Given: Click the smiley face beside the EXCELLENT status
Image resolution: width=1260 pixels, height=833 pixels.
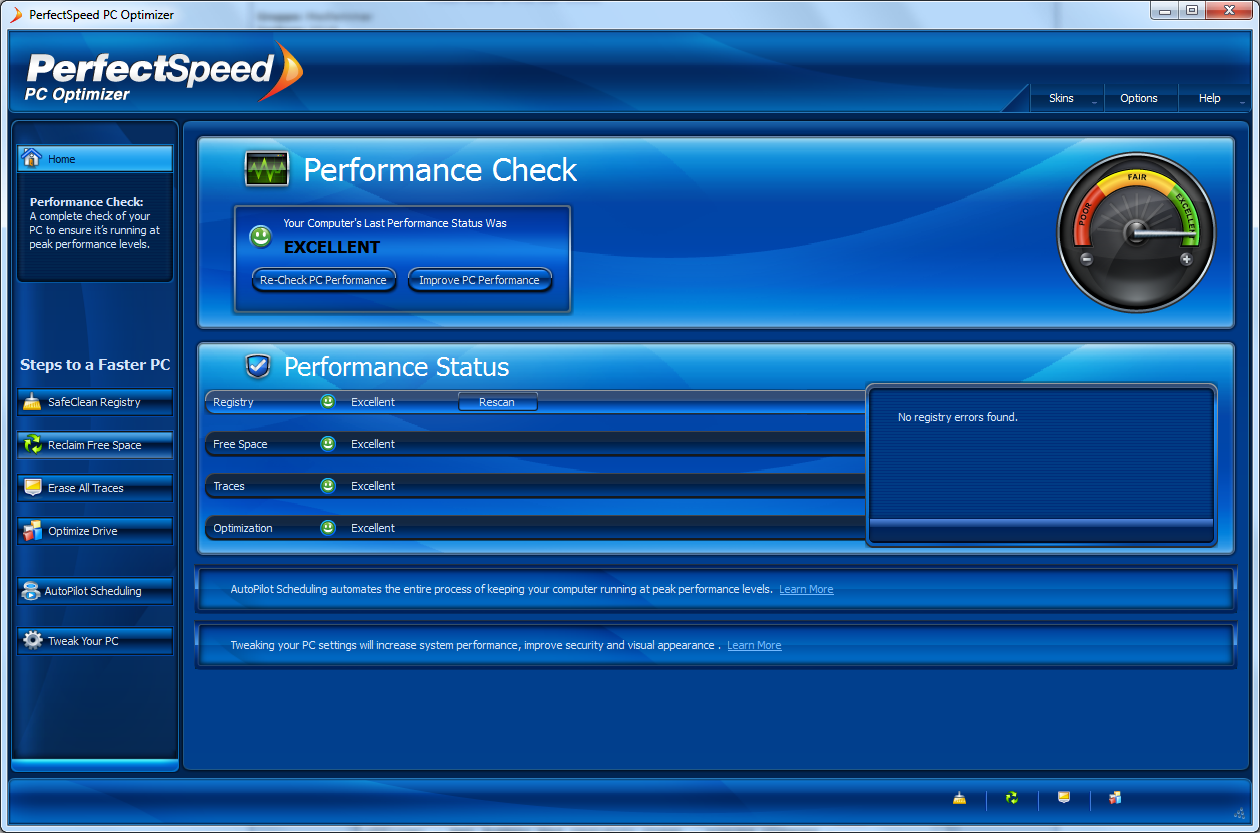Looking at the screenshot, I should 261,237.
